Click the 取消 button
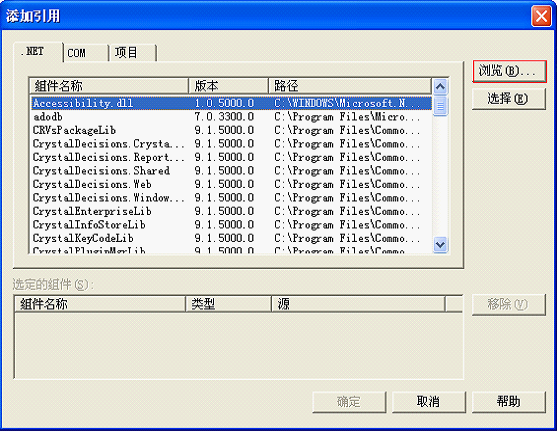The image size is (557, 432). pos(429,402)
